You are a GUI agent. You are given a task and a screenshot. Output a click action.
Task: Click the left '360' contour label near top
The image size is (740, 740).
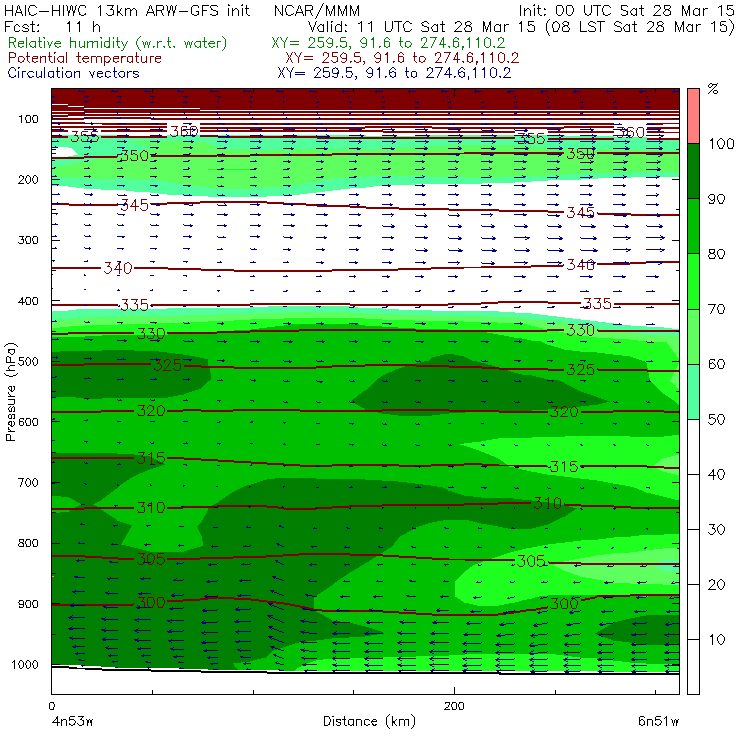[184, 131]
